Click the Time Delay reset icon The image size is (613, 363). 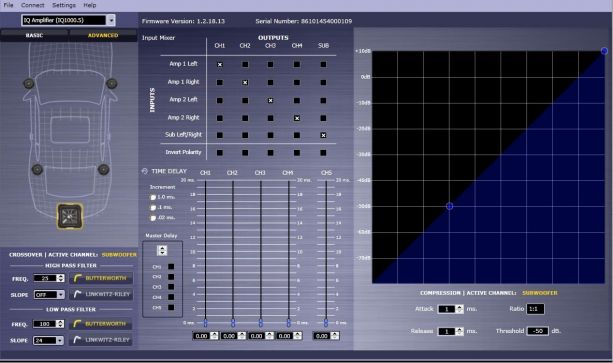(145, 171)
